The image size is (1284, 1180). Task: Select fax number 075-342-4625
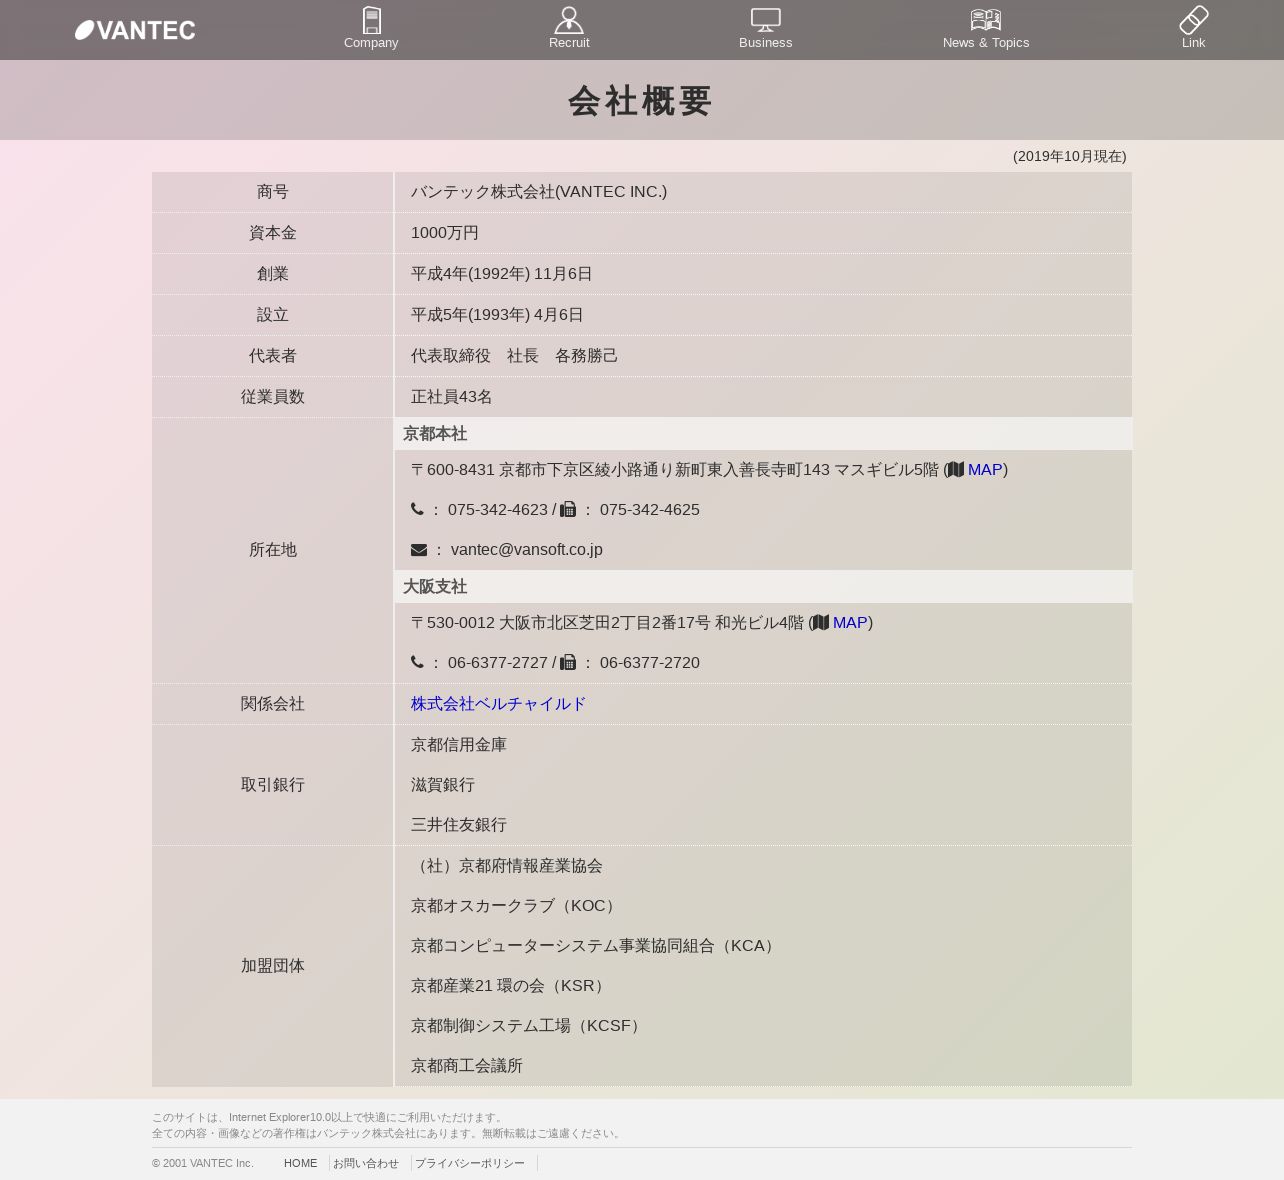coord(650,510)
